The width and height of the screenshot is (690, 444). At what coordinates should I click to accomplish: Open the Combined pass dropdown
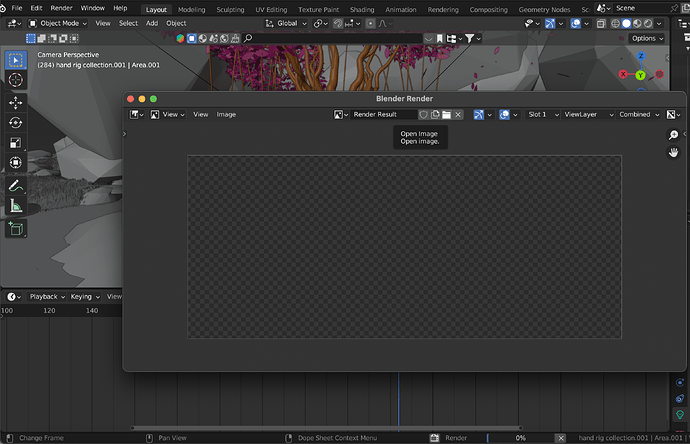639,114
